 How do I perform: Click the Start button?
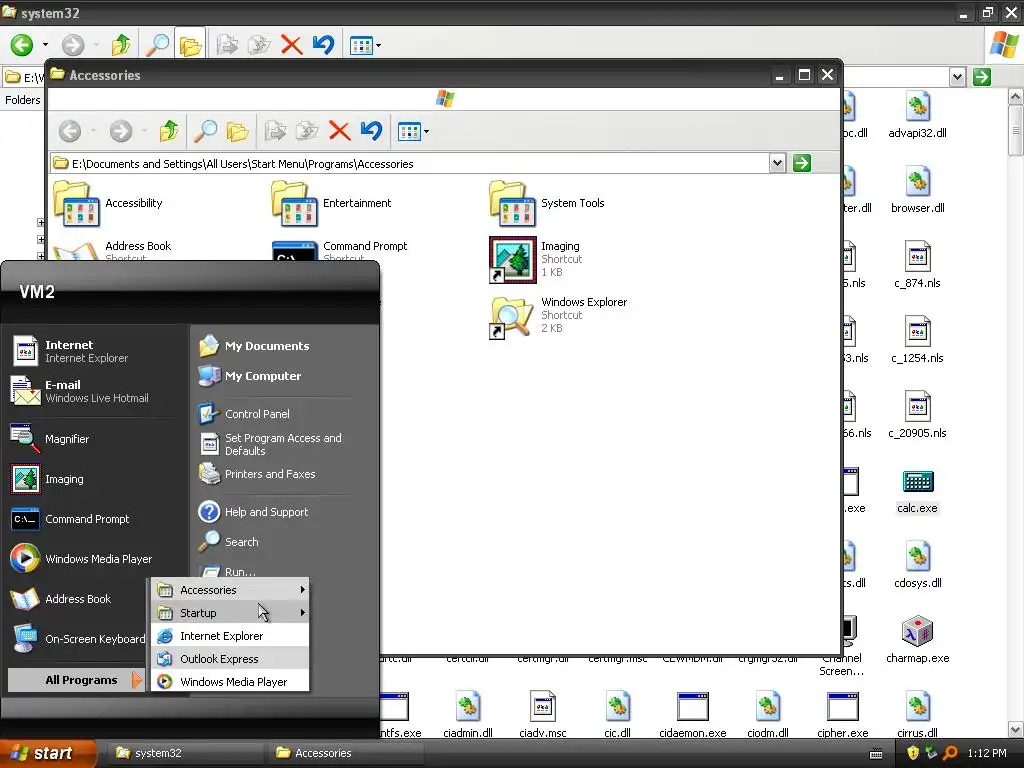click(x=46, y=753)
